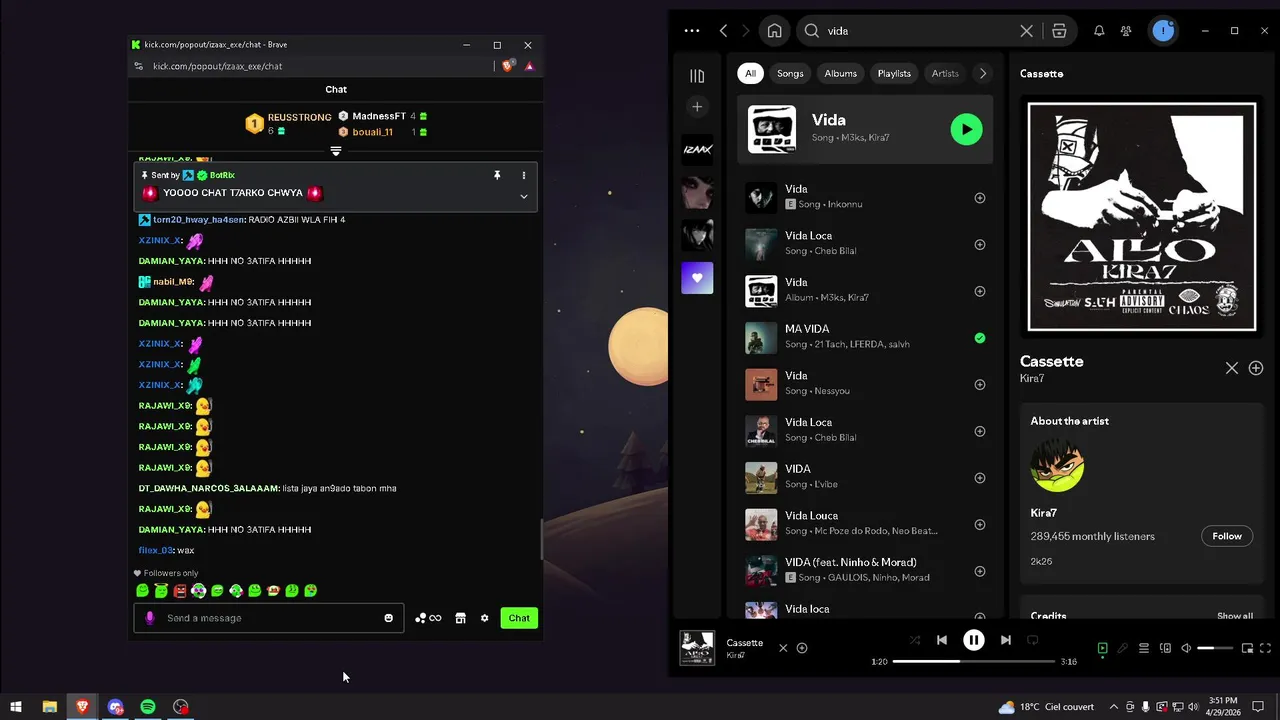Click the Send a message field
1280x720 pixels.
click(269, 618)
